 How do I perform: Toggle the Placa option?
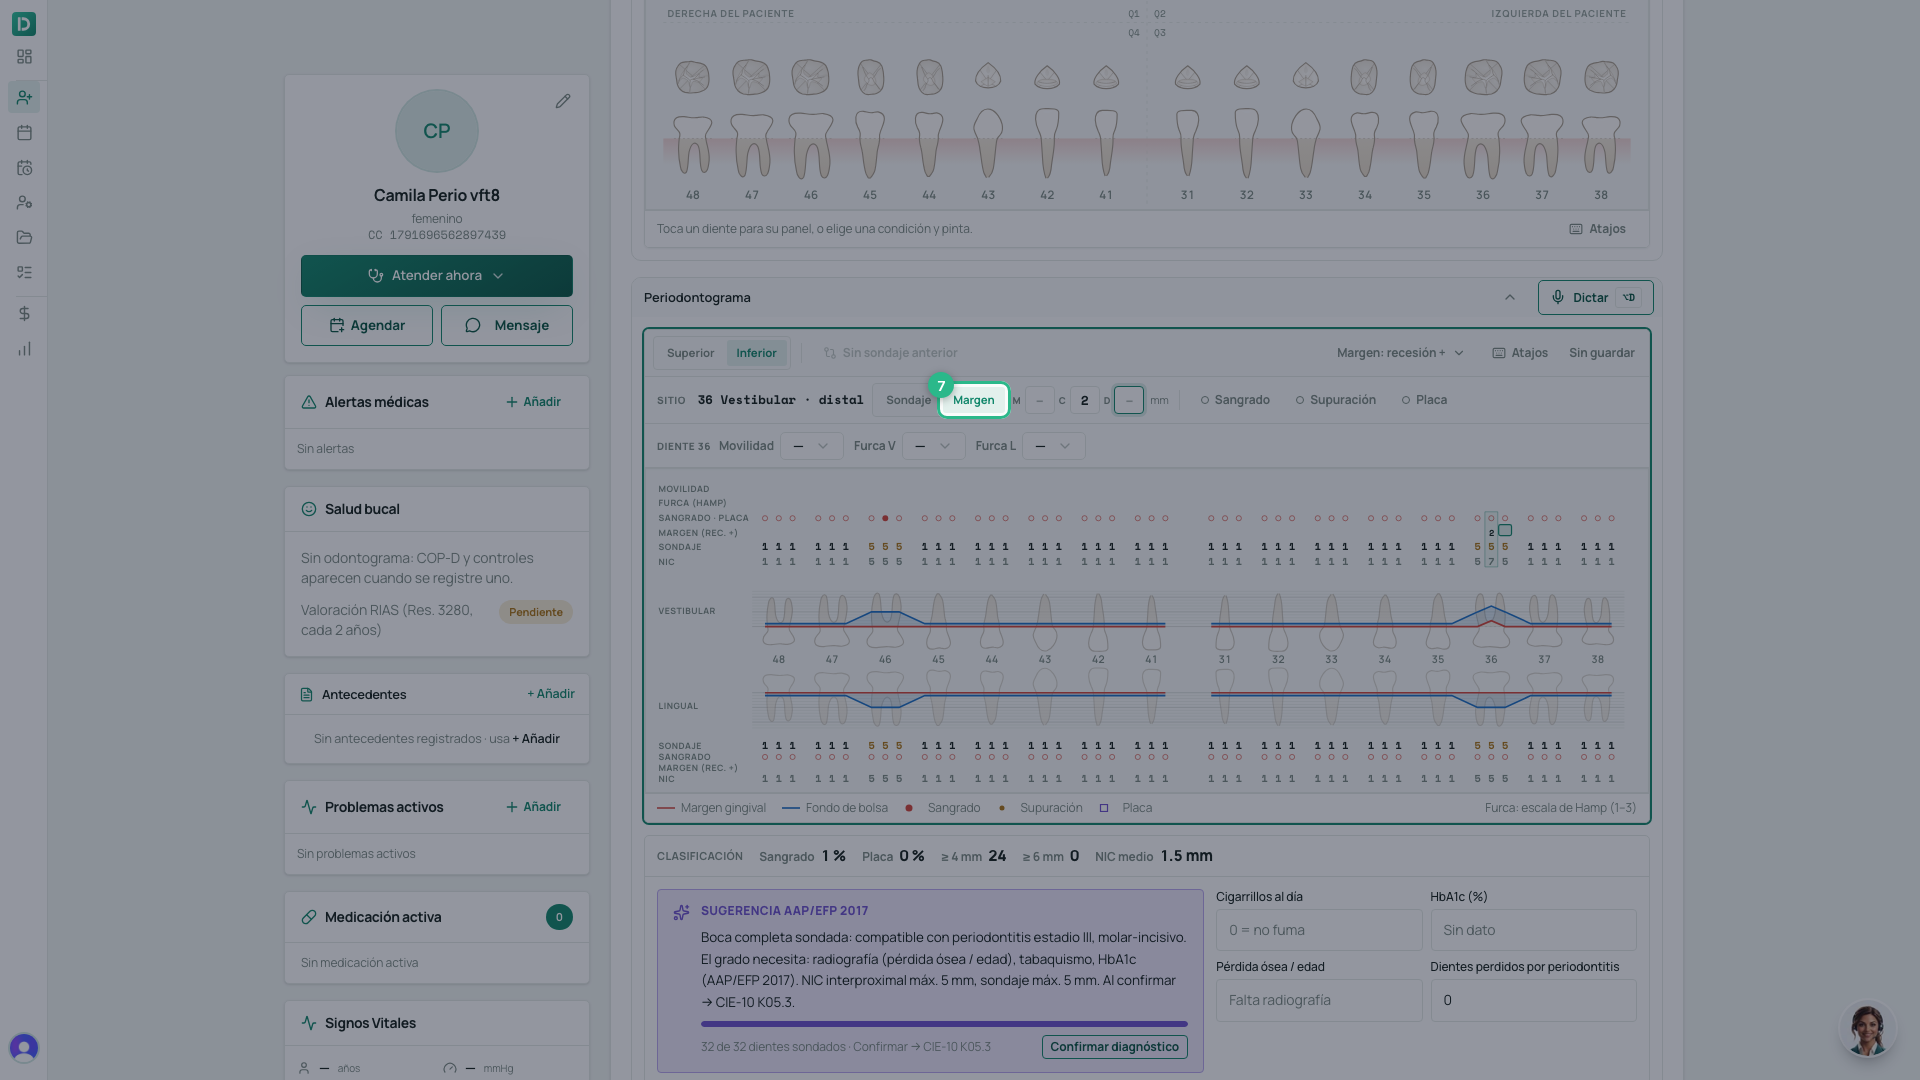[x=1424, y=400]
